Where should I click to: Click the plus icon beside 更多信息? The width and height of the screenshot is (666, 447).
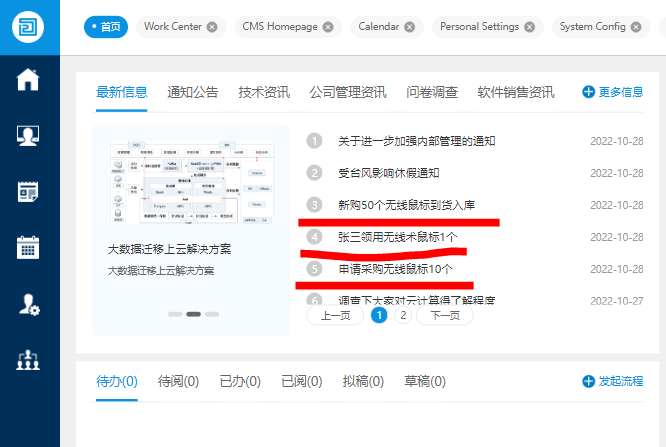coord(588,92)
